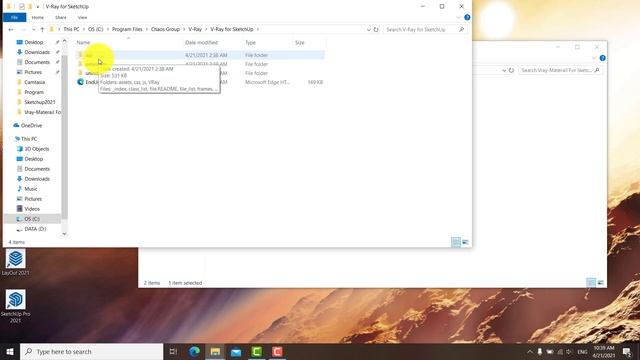Select the Microsoft Edge HTML file row
This screenshot has width=640, height=360.
200,82
